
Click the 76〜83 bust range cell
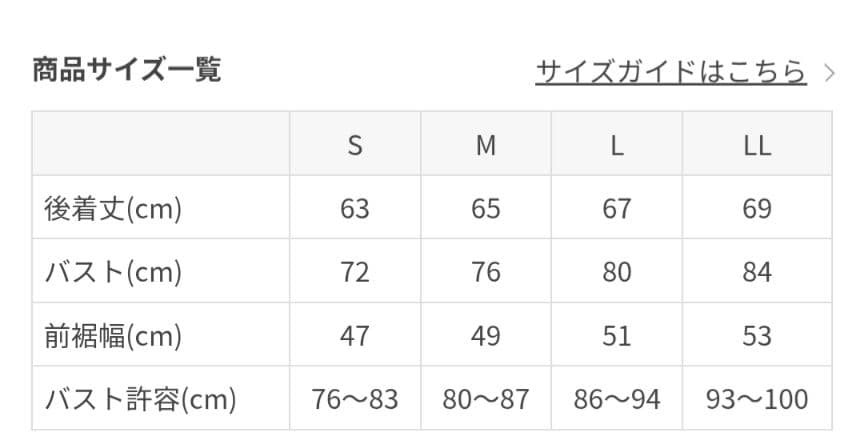click(355, 399)
